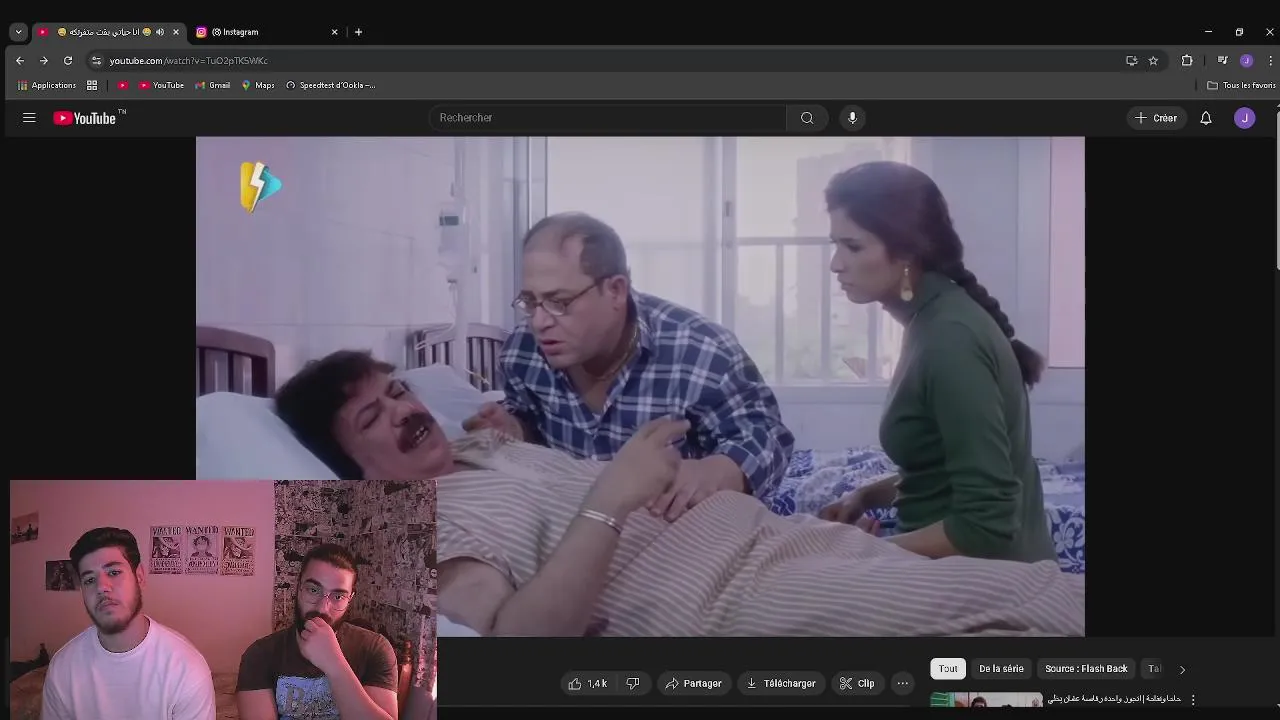Open unlabeled YouTube icon bookmark

(x=123, y=86)
